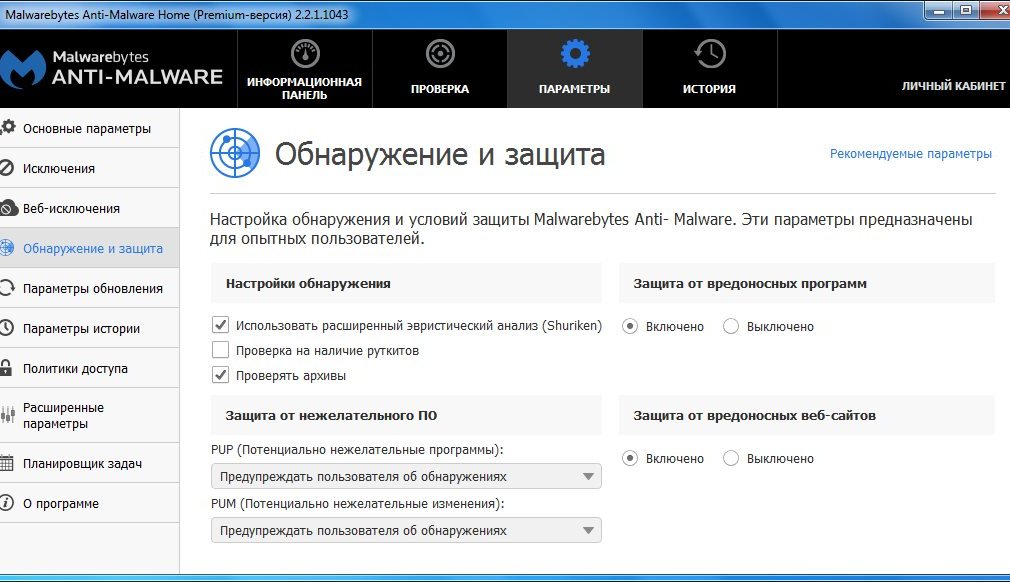Select Включено for malware protection
Image resolution: width=1010 pixels, height=582 pixels.
coord(630,326)
